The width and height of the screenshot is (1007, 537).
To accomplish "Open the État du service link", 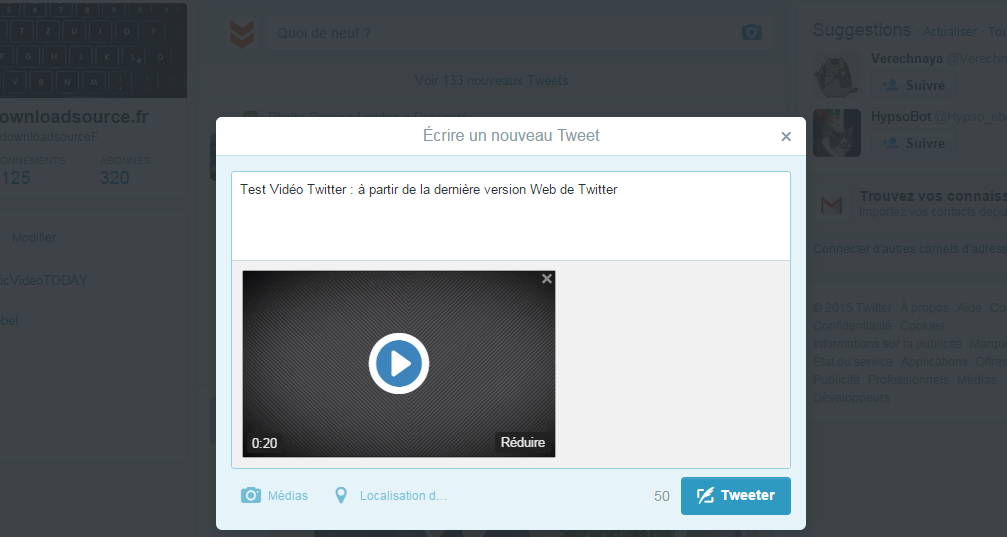I will [x=853, y=362].
